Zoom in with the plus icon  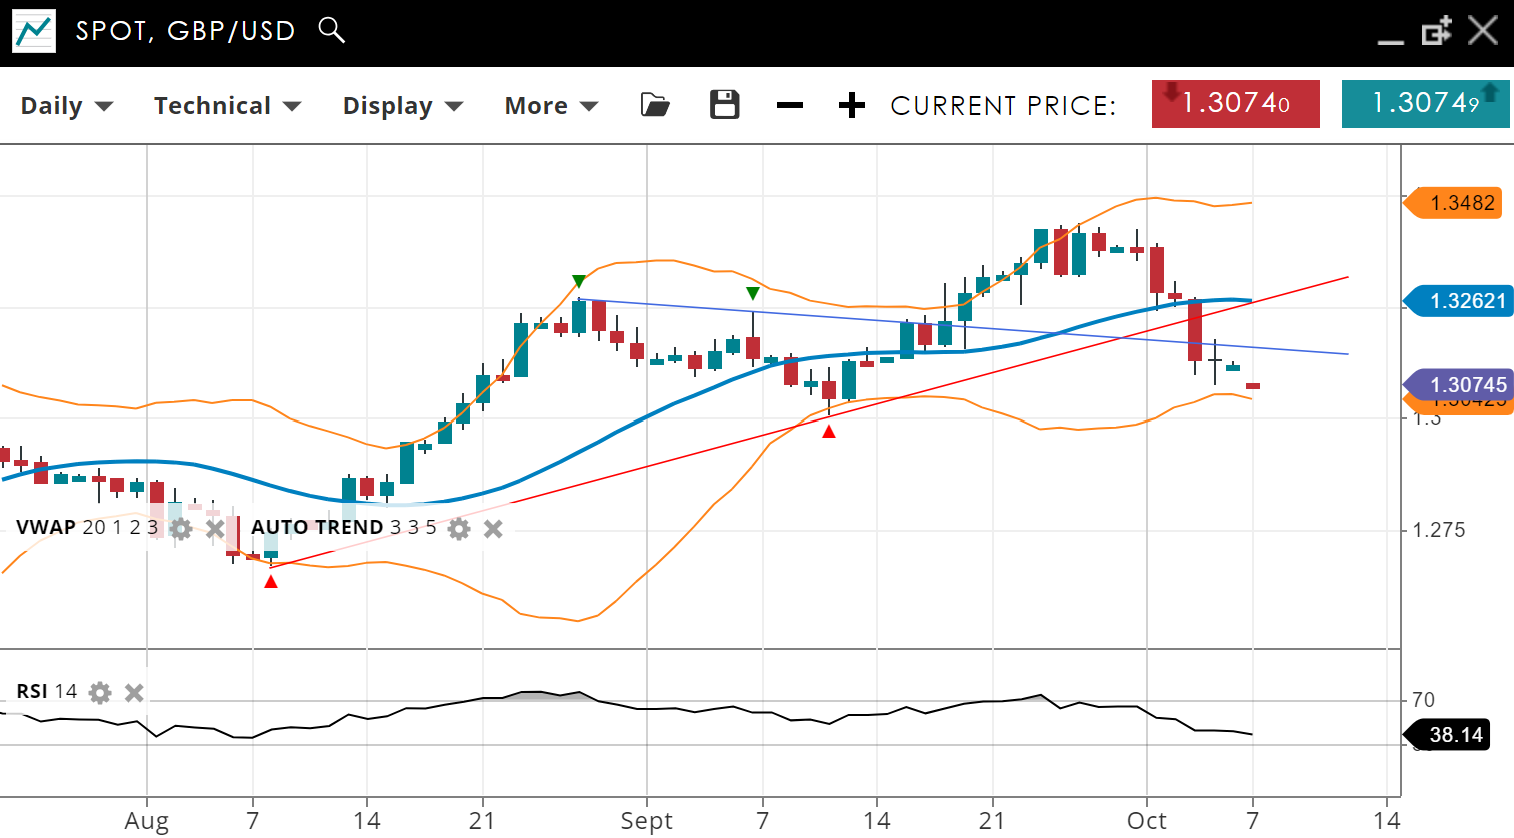(851, 105)
